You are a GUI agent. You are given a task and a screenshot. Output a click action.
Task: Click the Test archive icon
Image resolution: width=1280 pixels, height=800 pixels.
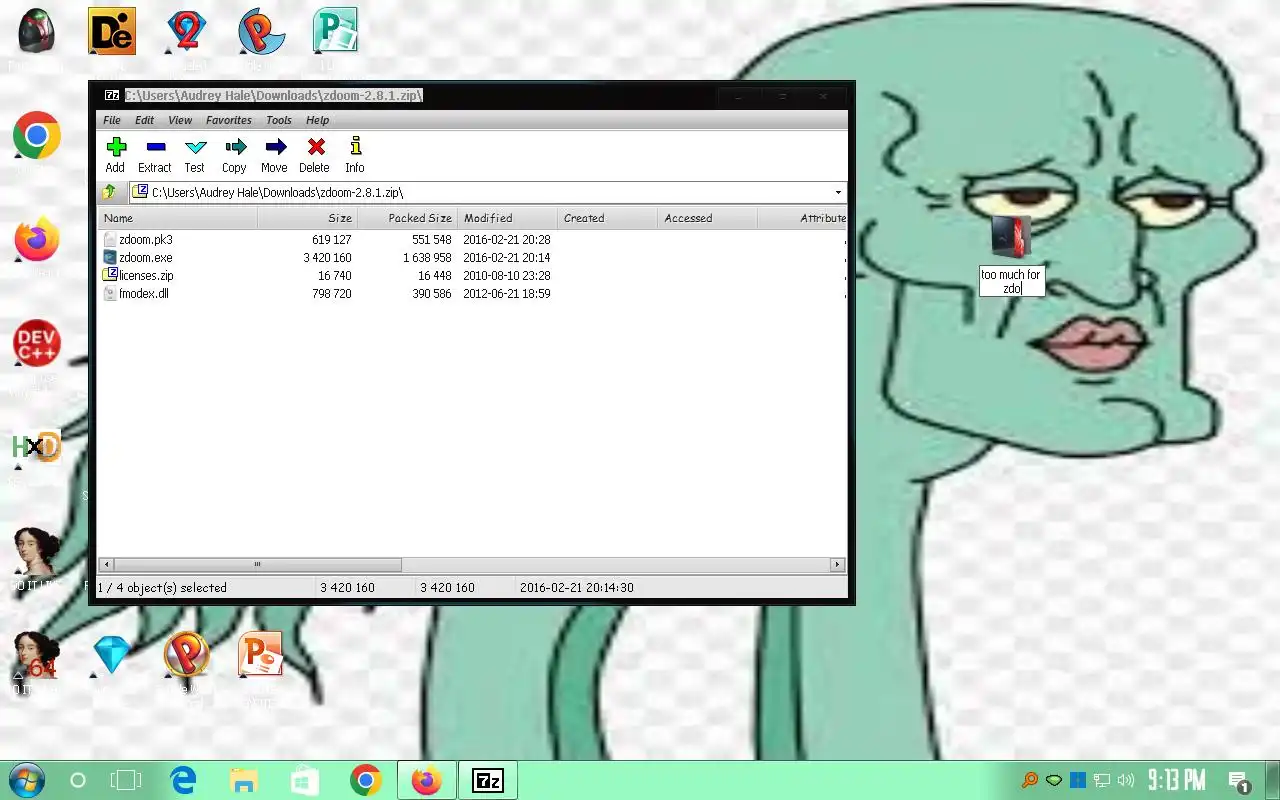[x=195, y=146]
